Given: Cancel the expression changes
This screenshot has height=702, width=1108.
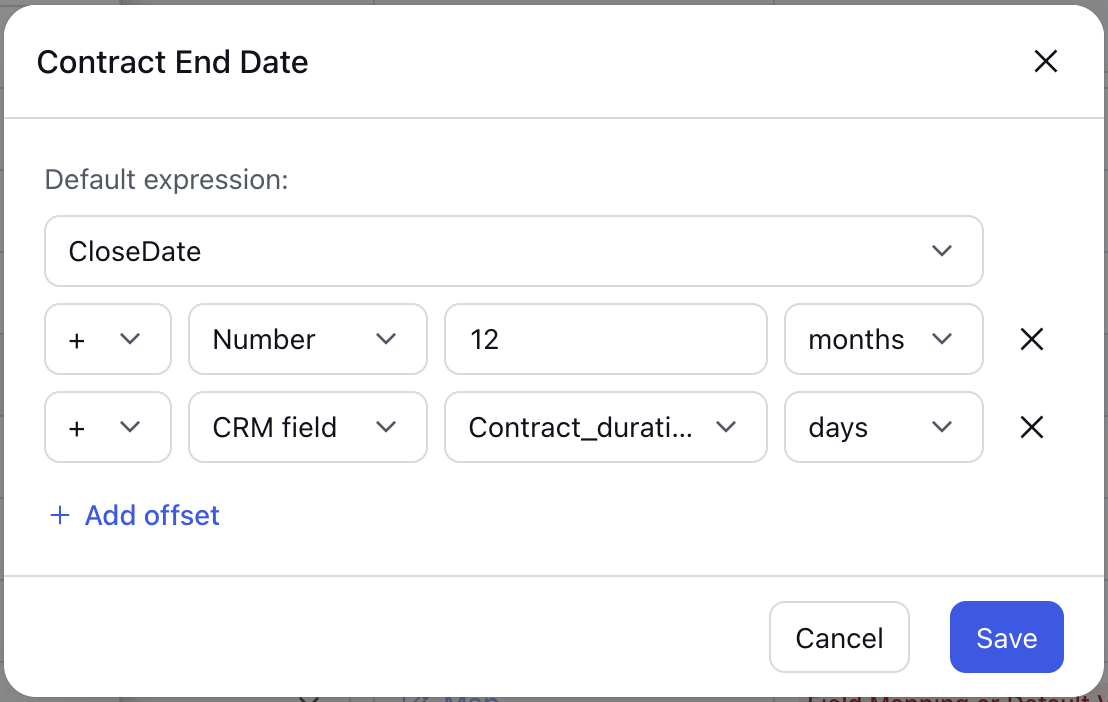Looking at the screenshot, I should (839, 637).
